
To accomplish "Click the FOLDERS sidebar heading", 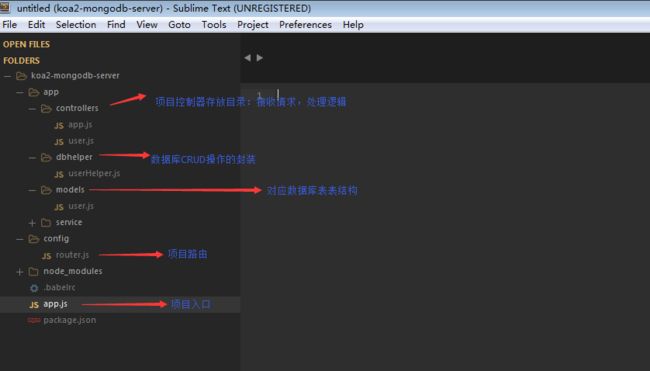I will [21, 61].
